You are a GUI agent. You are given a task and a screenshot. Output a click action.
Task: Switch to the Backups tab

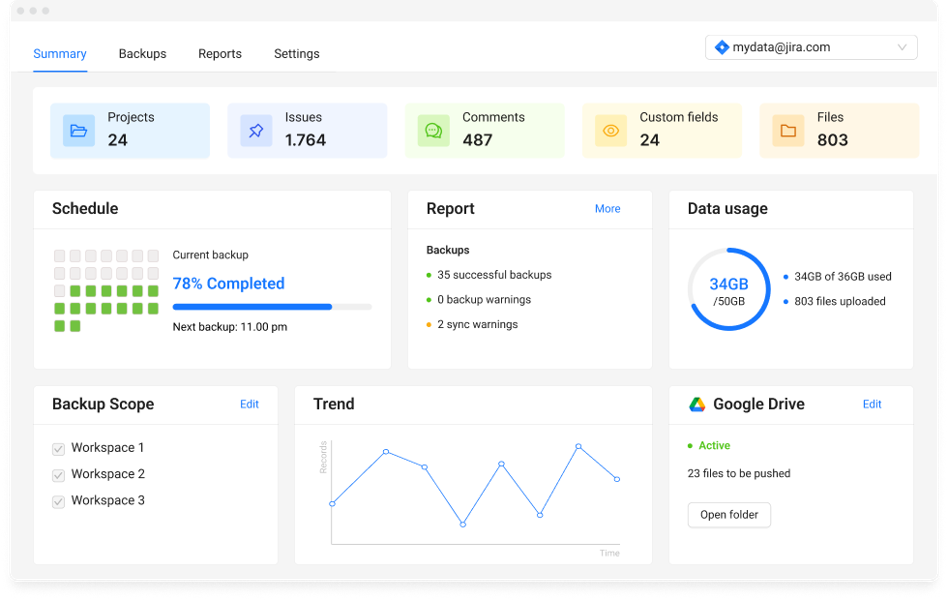pyautogui.click(x=143, y=54)
